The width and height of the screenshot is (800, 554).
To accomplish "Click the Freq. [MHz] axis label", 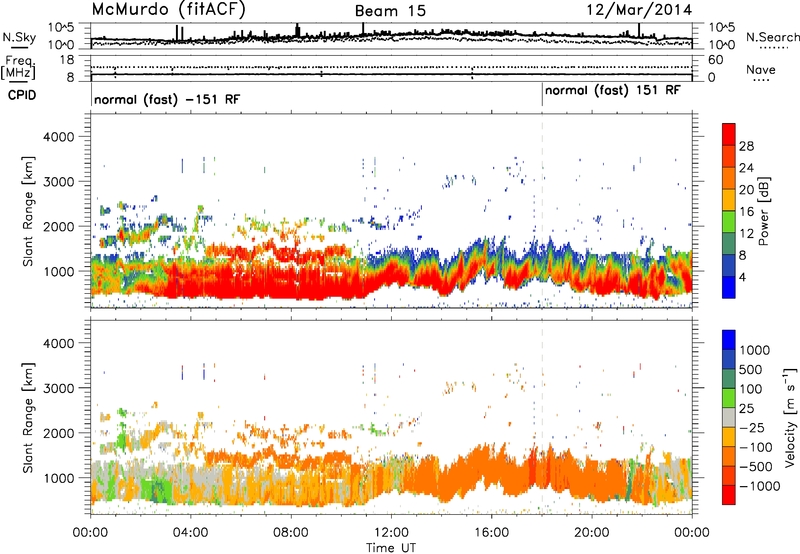I will [18, 68].
